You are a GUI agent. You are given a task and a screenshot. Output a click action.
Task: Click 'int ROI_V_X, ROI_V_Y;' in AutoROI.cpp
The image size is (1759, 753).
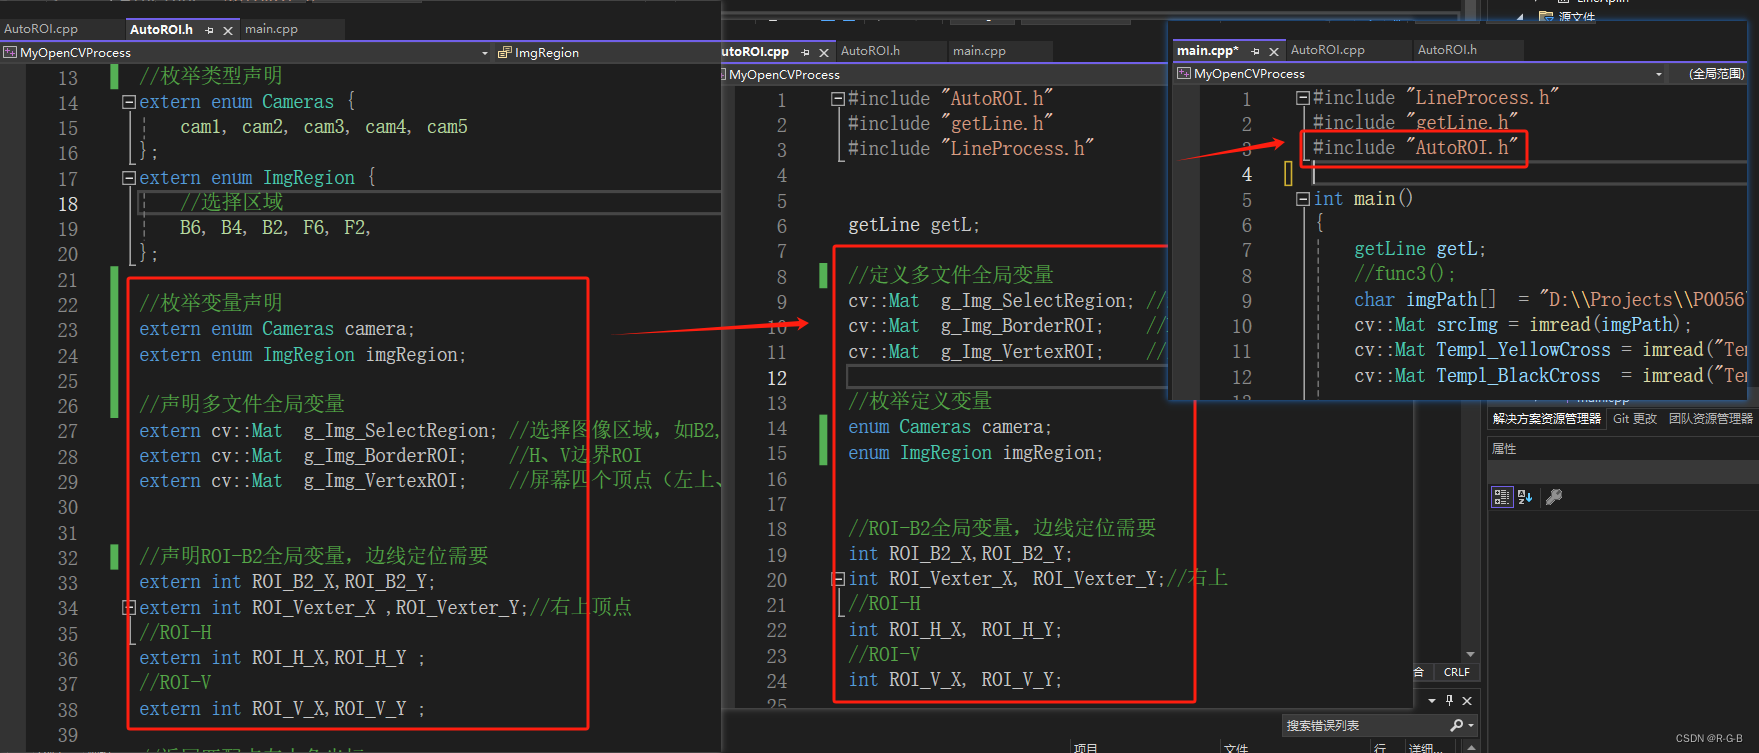pyautogui.click(x=955, y=680)
